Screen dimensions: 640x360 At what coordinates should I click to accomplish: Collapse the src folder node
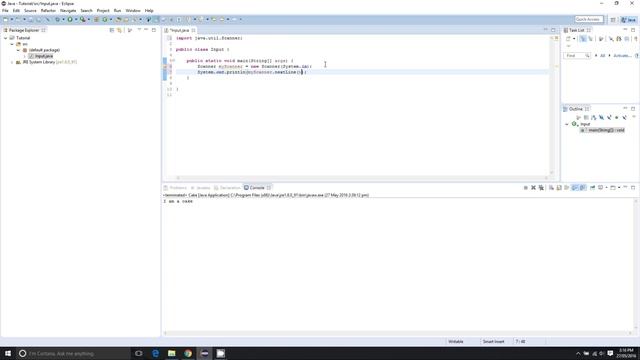12,44
